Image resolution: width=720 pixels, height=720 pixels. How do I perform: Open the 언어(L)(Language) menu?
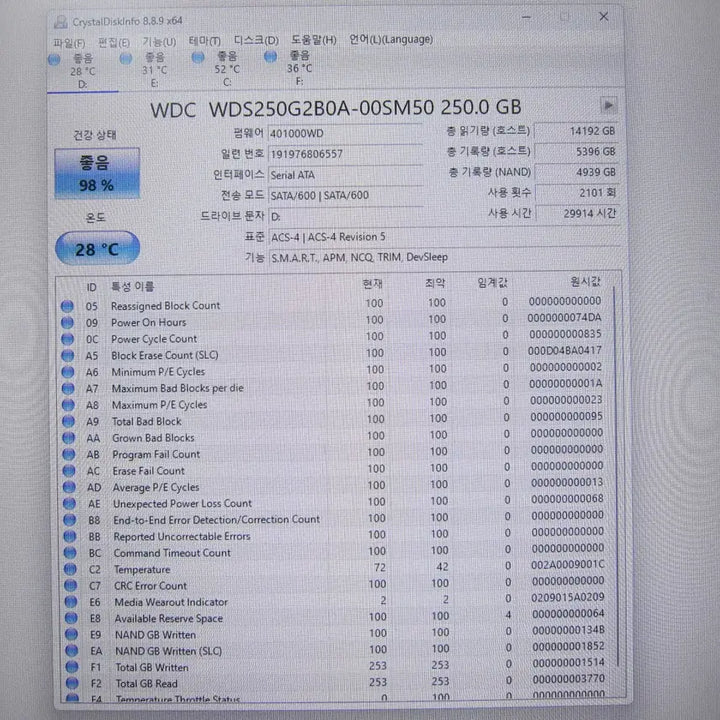click(x=391, y=39)
